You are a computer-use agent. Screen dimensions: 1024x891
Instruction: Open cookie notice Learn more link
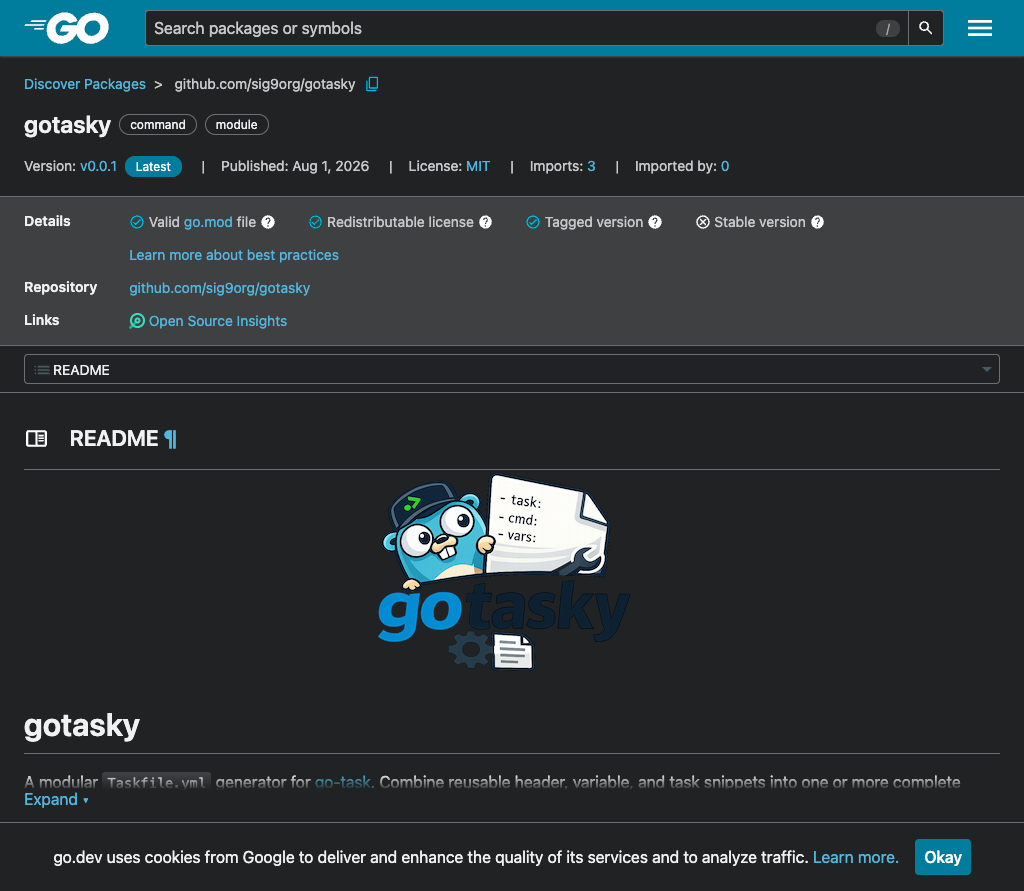[856, 857]
